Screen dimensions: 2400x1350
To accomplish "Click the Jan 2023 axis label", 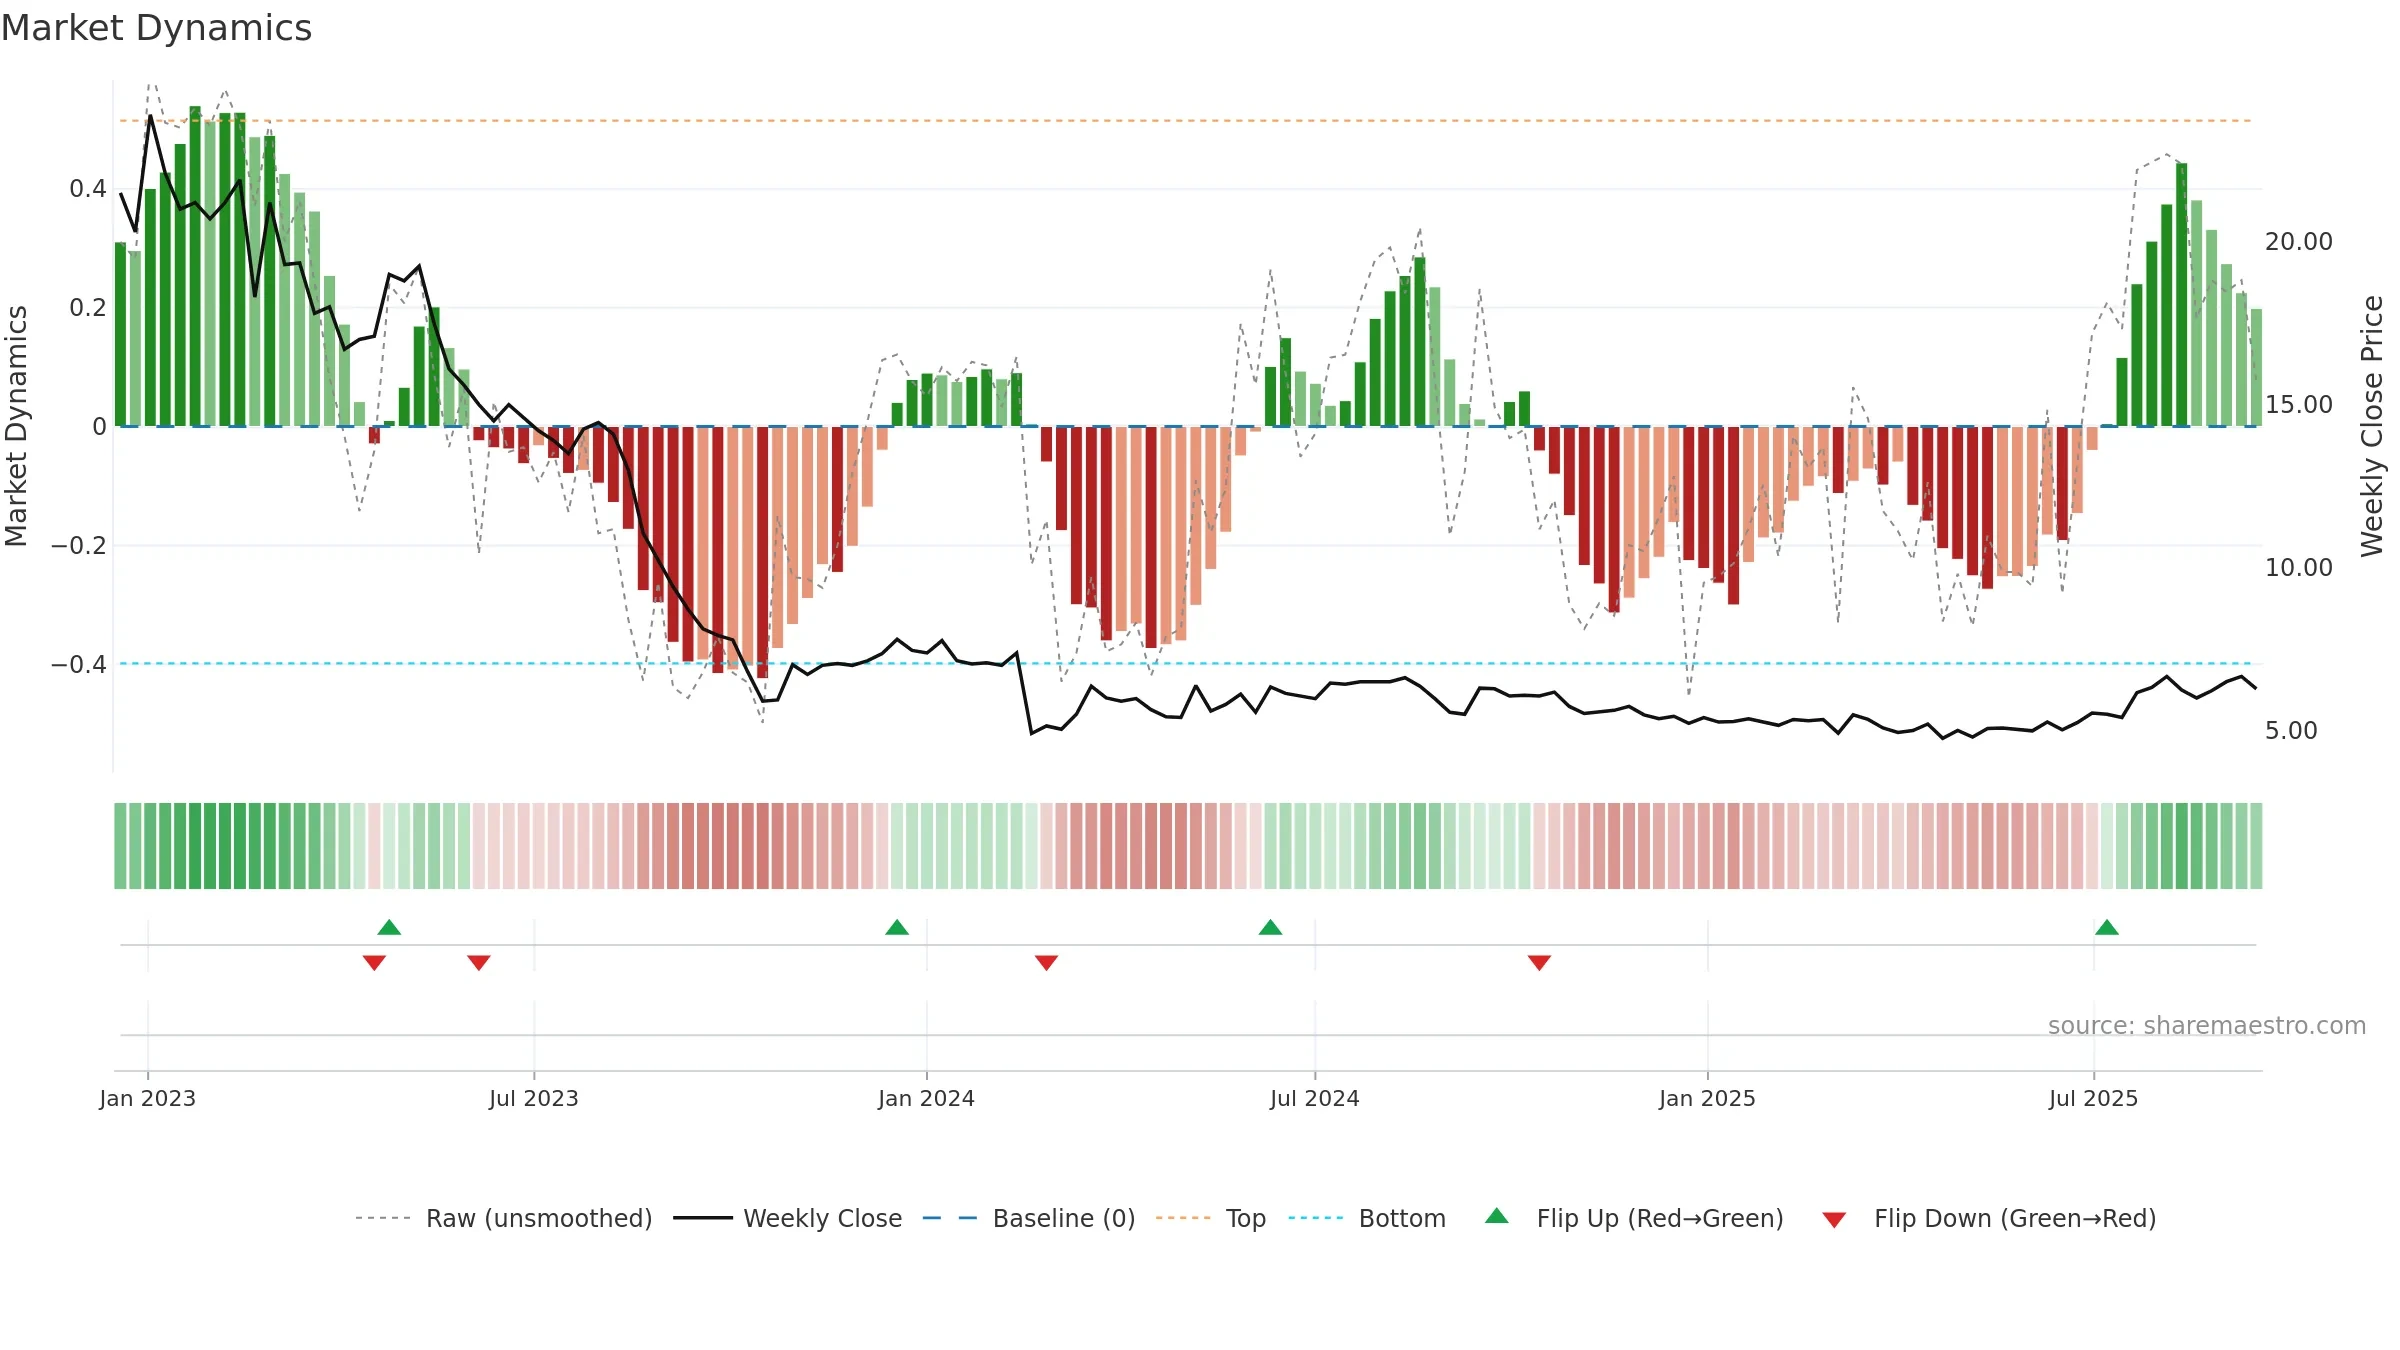I will pos(148,1098).
